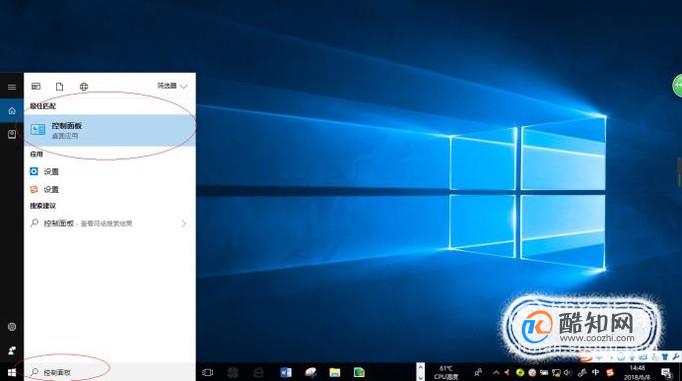
Task: Open File Explorer from the taskbar
Action: 334,372
